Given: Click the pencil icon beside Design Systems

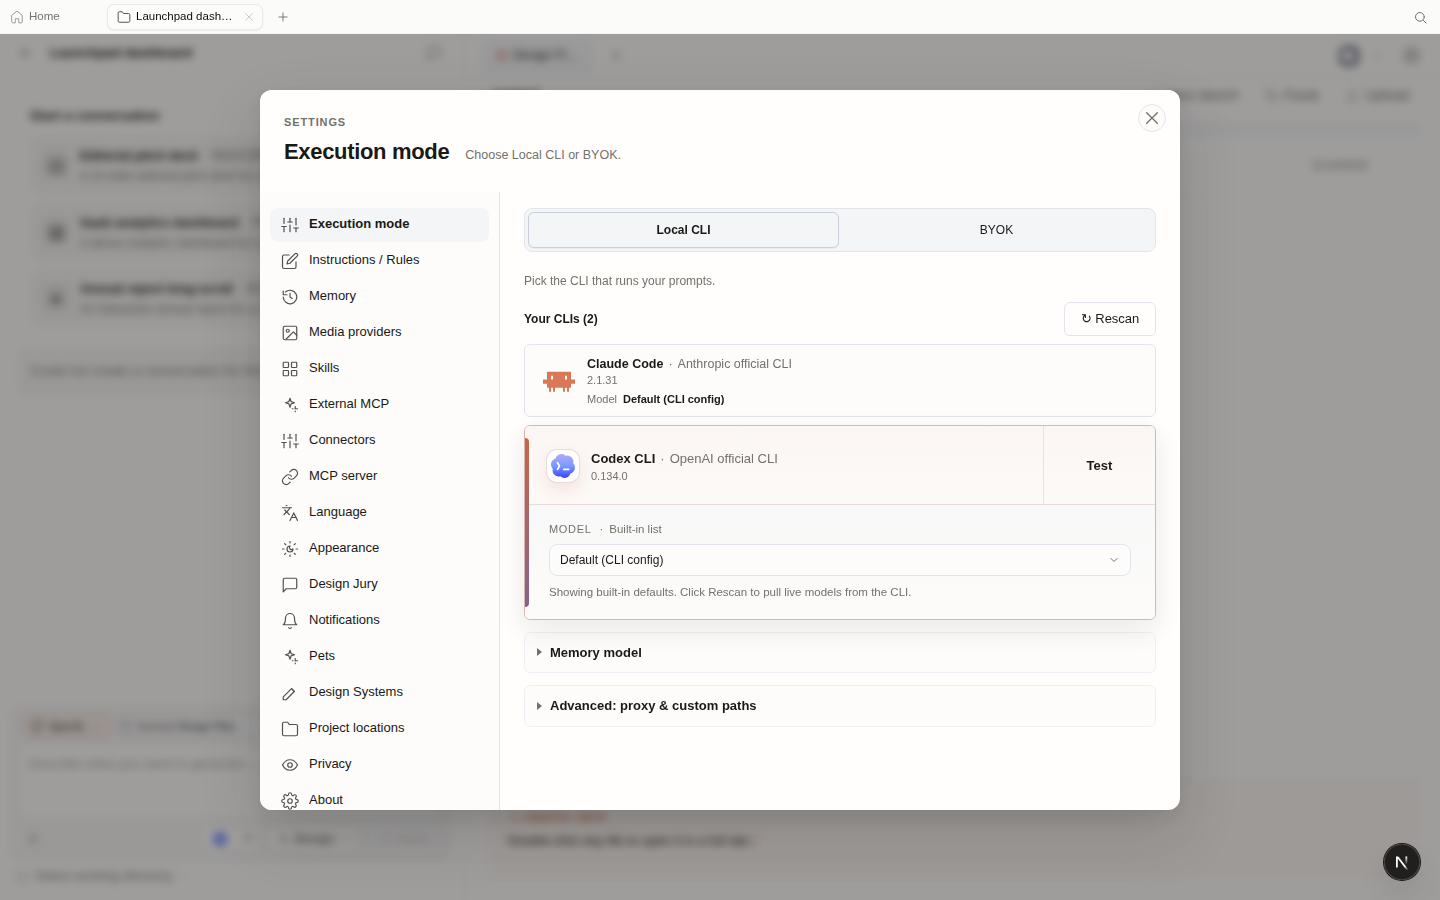Looking at the screenshot, I should click(x=290, y=692).
